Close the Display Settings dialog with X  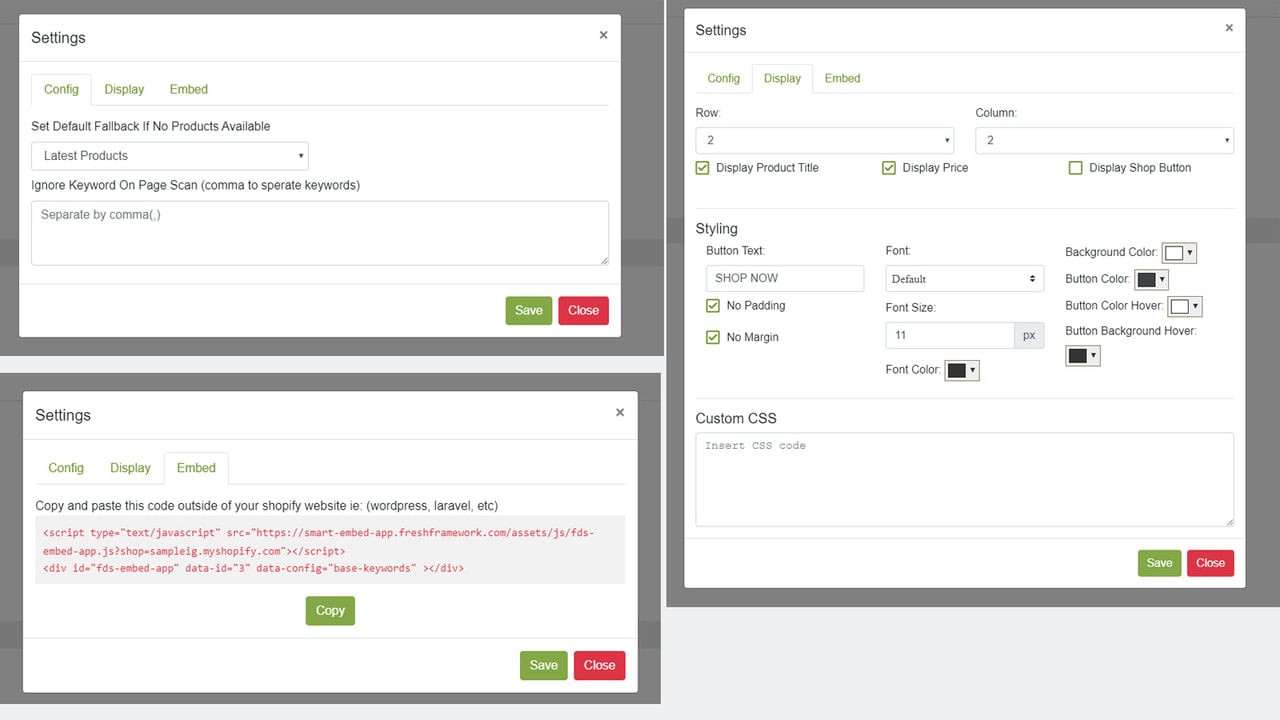point(1229,28)
